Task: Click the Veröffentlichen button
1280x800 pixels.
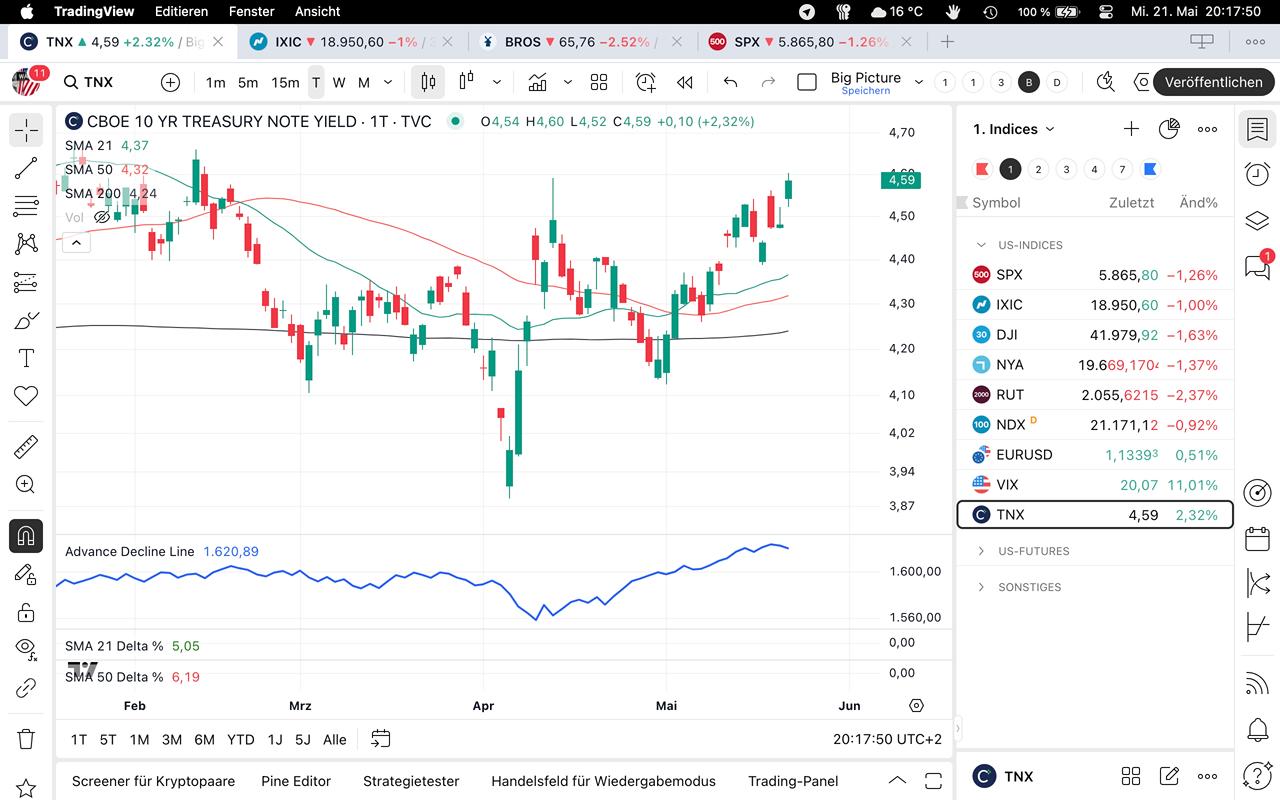Action: tap(1213, 82)
